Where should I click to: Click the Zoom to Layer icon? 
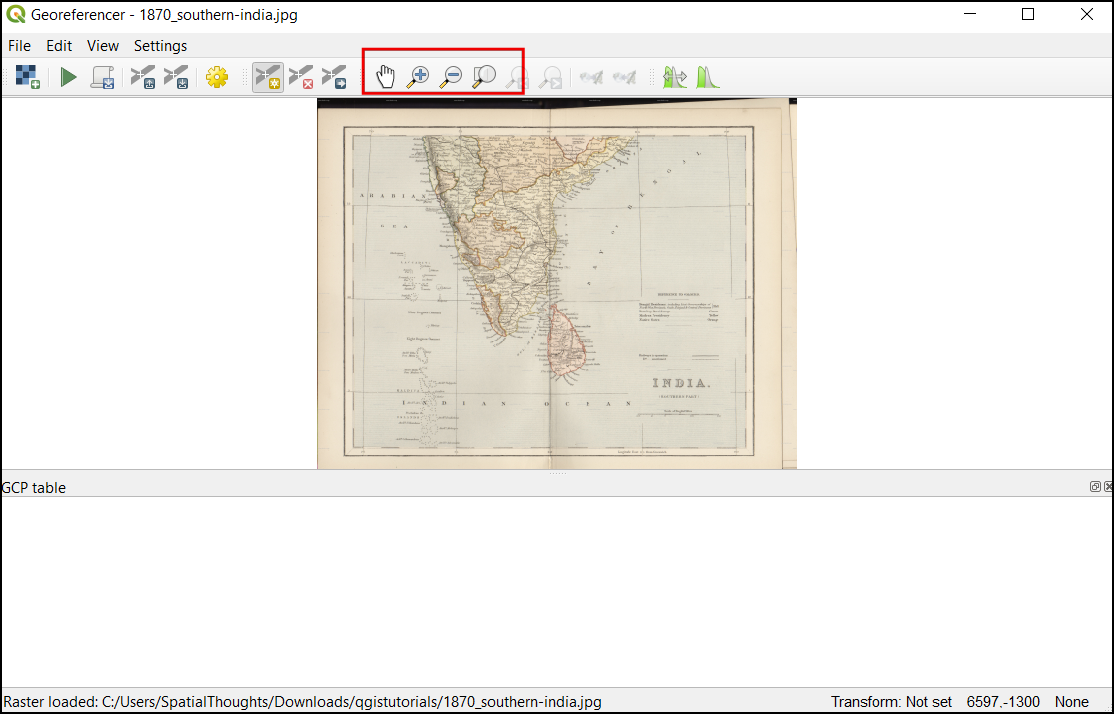click(484, 76)
